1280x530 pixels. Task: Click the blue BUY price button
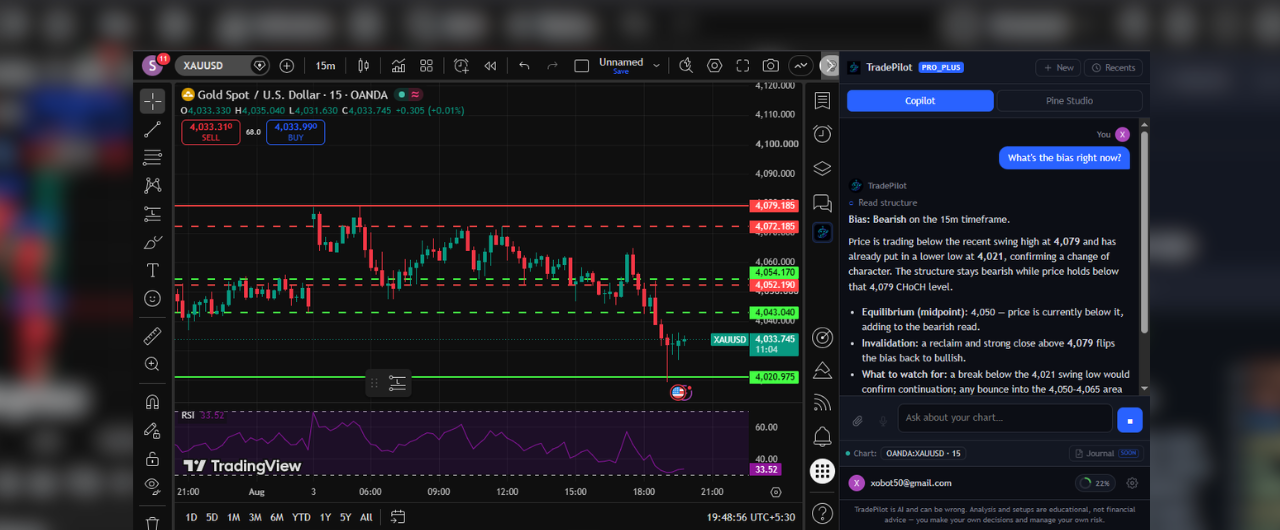pyautogui.click(x=295, y=132)
